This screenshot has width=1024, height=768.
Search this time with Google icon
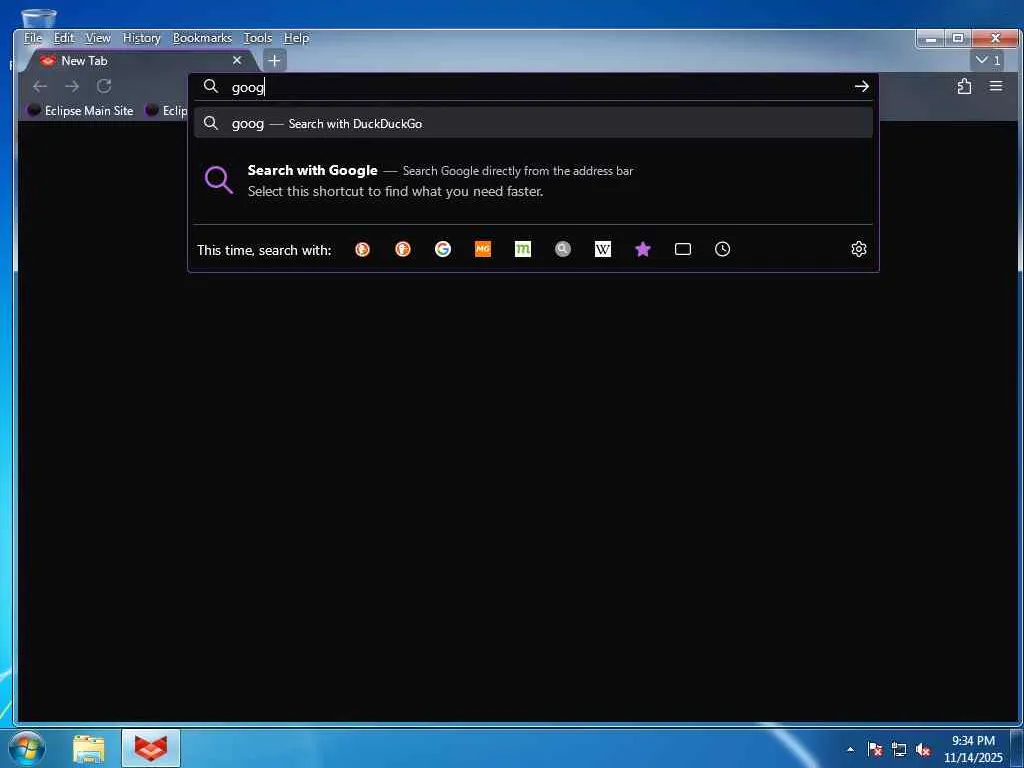coord(443,249)
